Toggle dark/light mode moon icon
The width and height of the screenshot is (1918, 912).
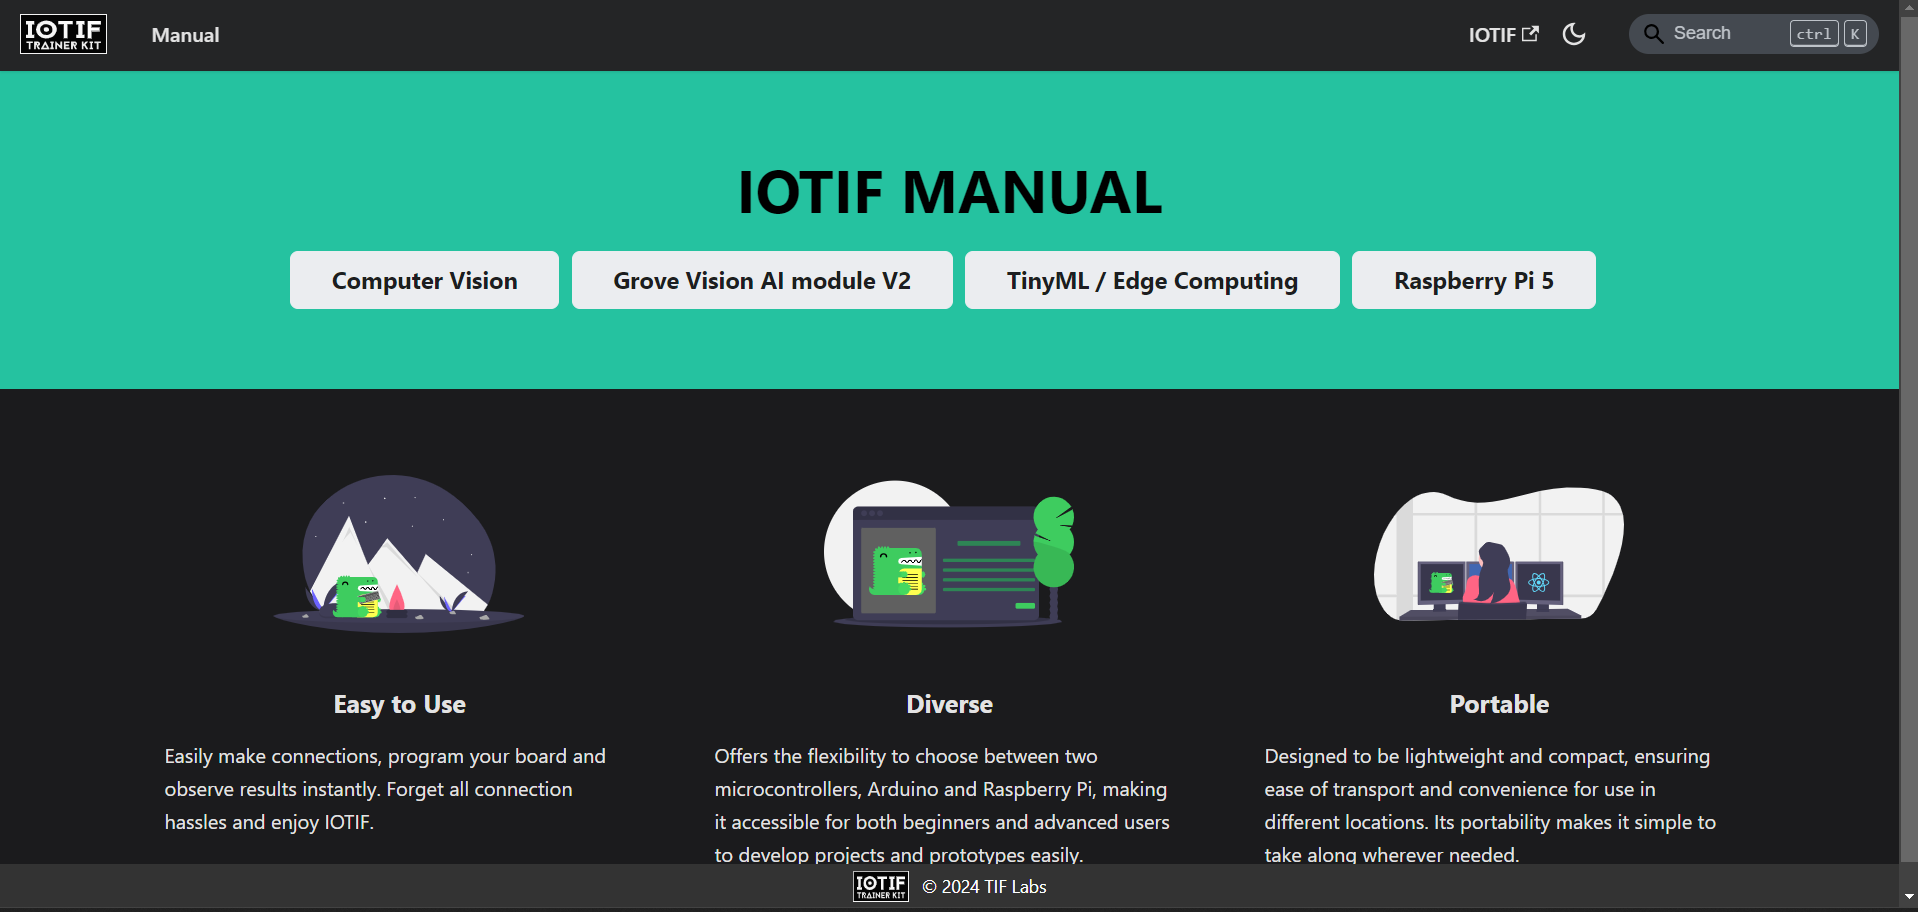coord(1573,34)
